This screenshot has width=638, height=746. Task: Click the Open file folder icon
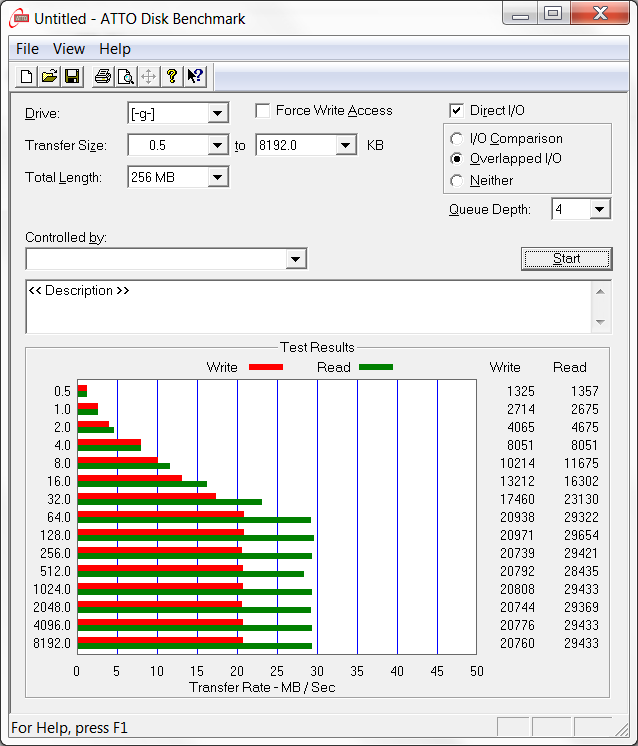[49, 76]
